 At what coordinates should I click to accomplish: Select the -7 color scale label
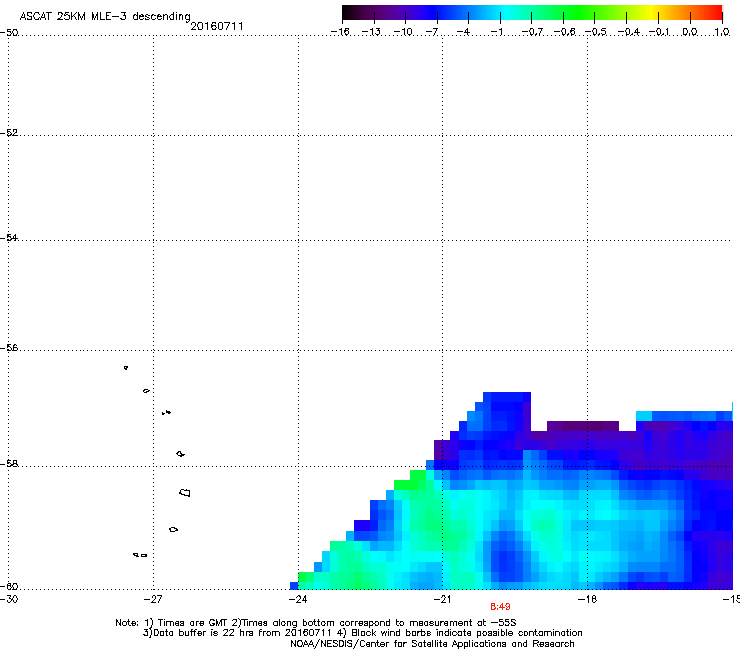[432, 32]
